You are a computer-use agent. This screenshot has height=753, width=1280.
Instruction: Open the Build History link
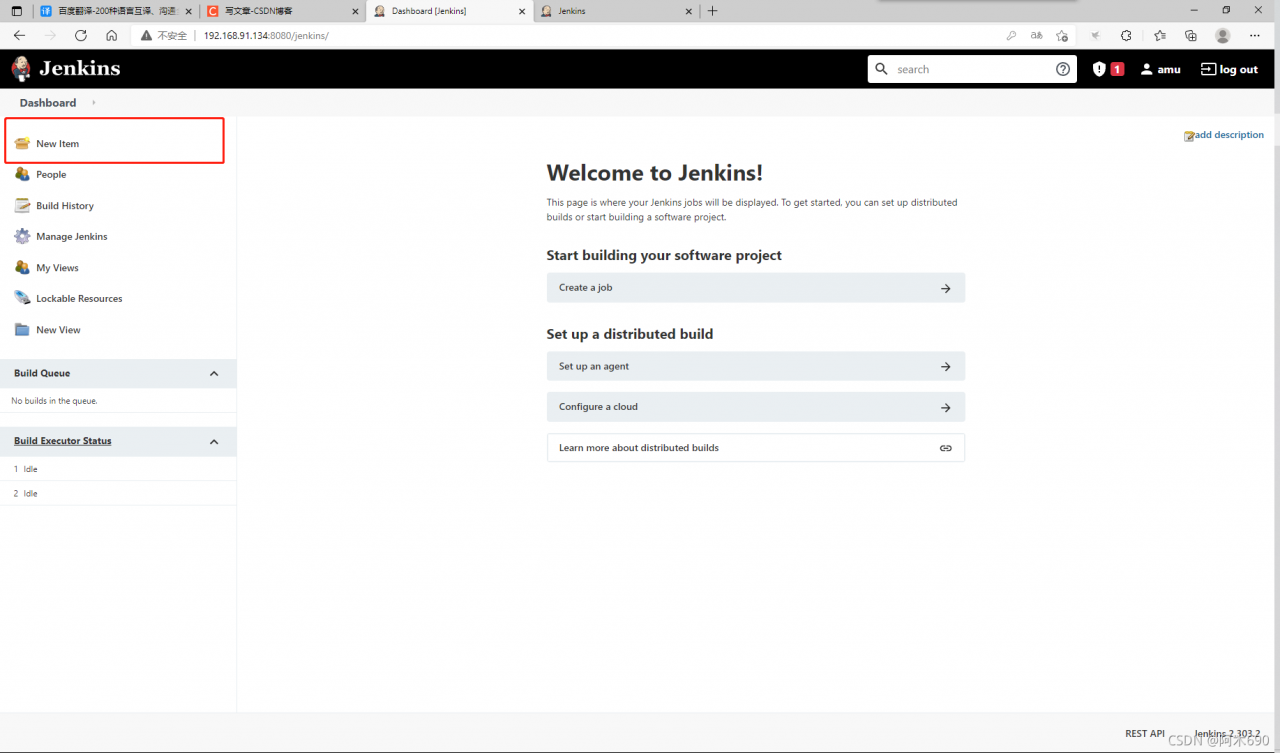pyautogui.click(x=65, y=206)
